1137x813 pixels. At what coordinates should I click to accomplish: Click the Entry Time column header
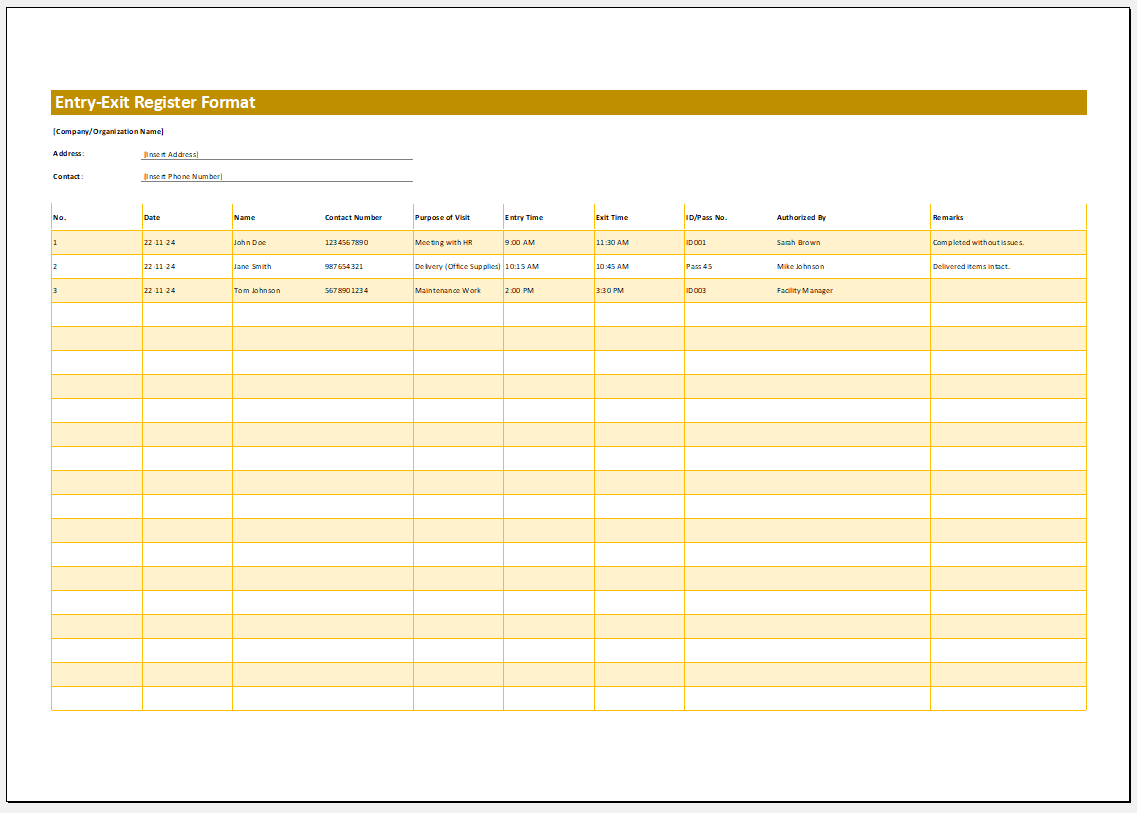pos(525,216)
